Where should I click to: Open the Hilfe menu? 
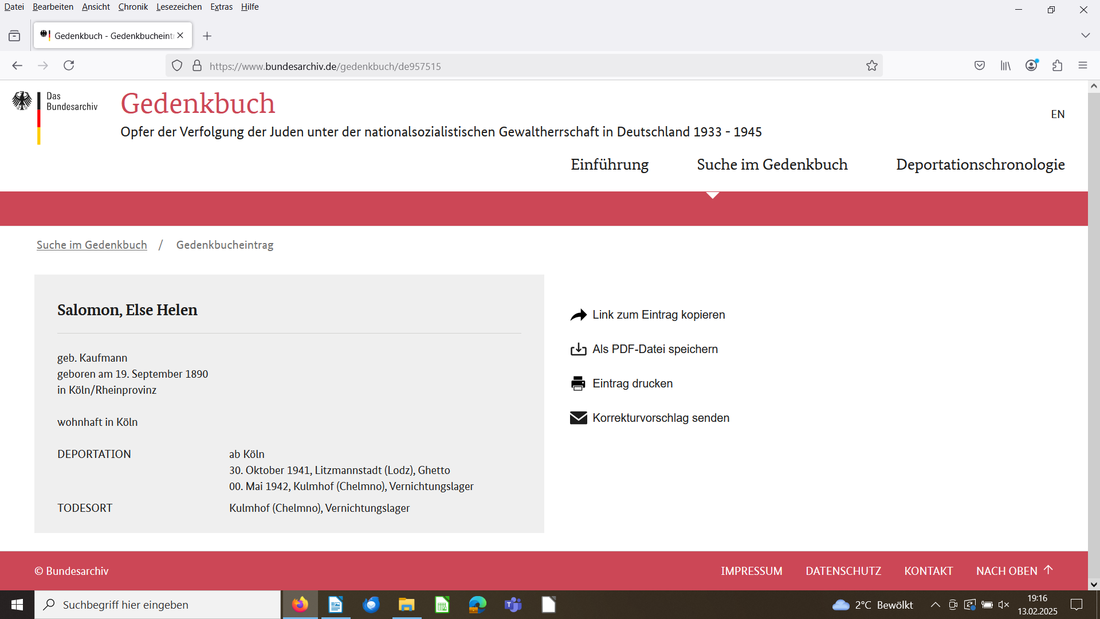pos(250,7)
